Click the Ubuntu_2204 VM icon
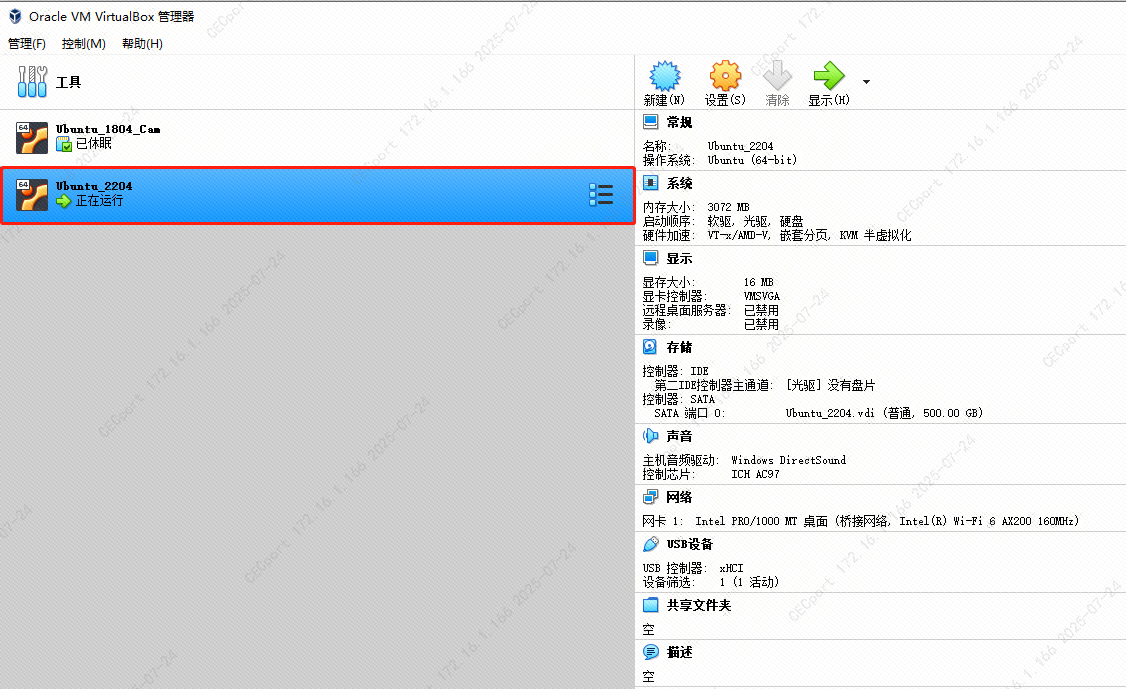 [x=32, y=195]
